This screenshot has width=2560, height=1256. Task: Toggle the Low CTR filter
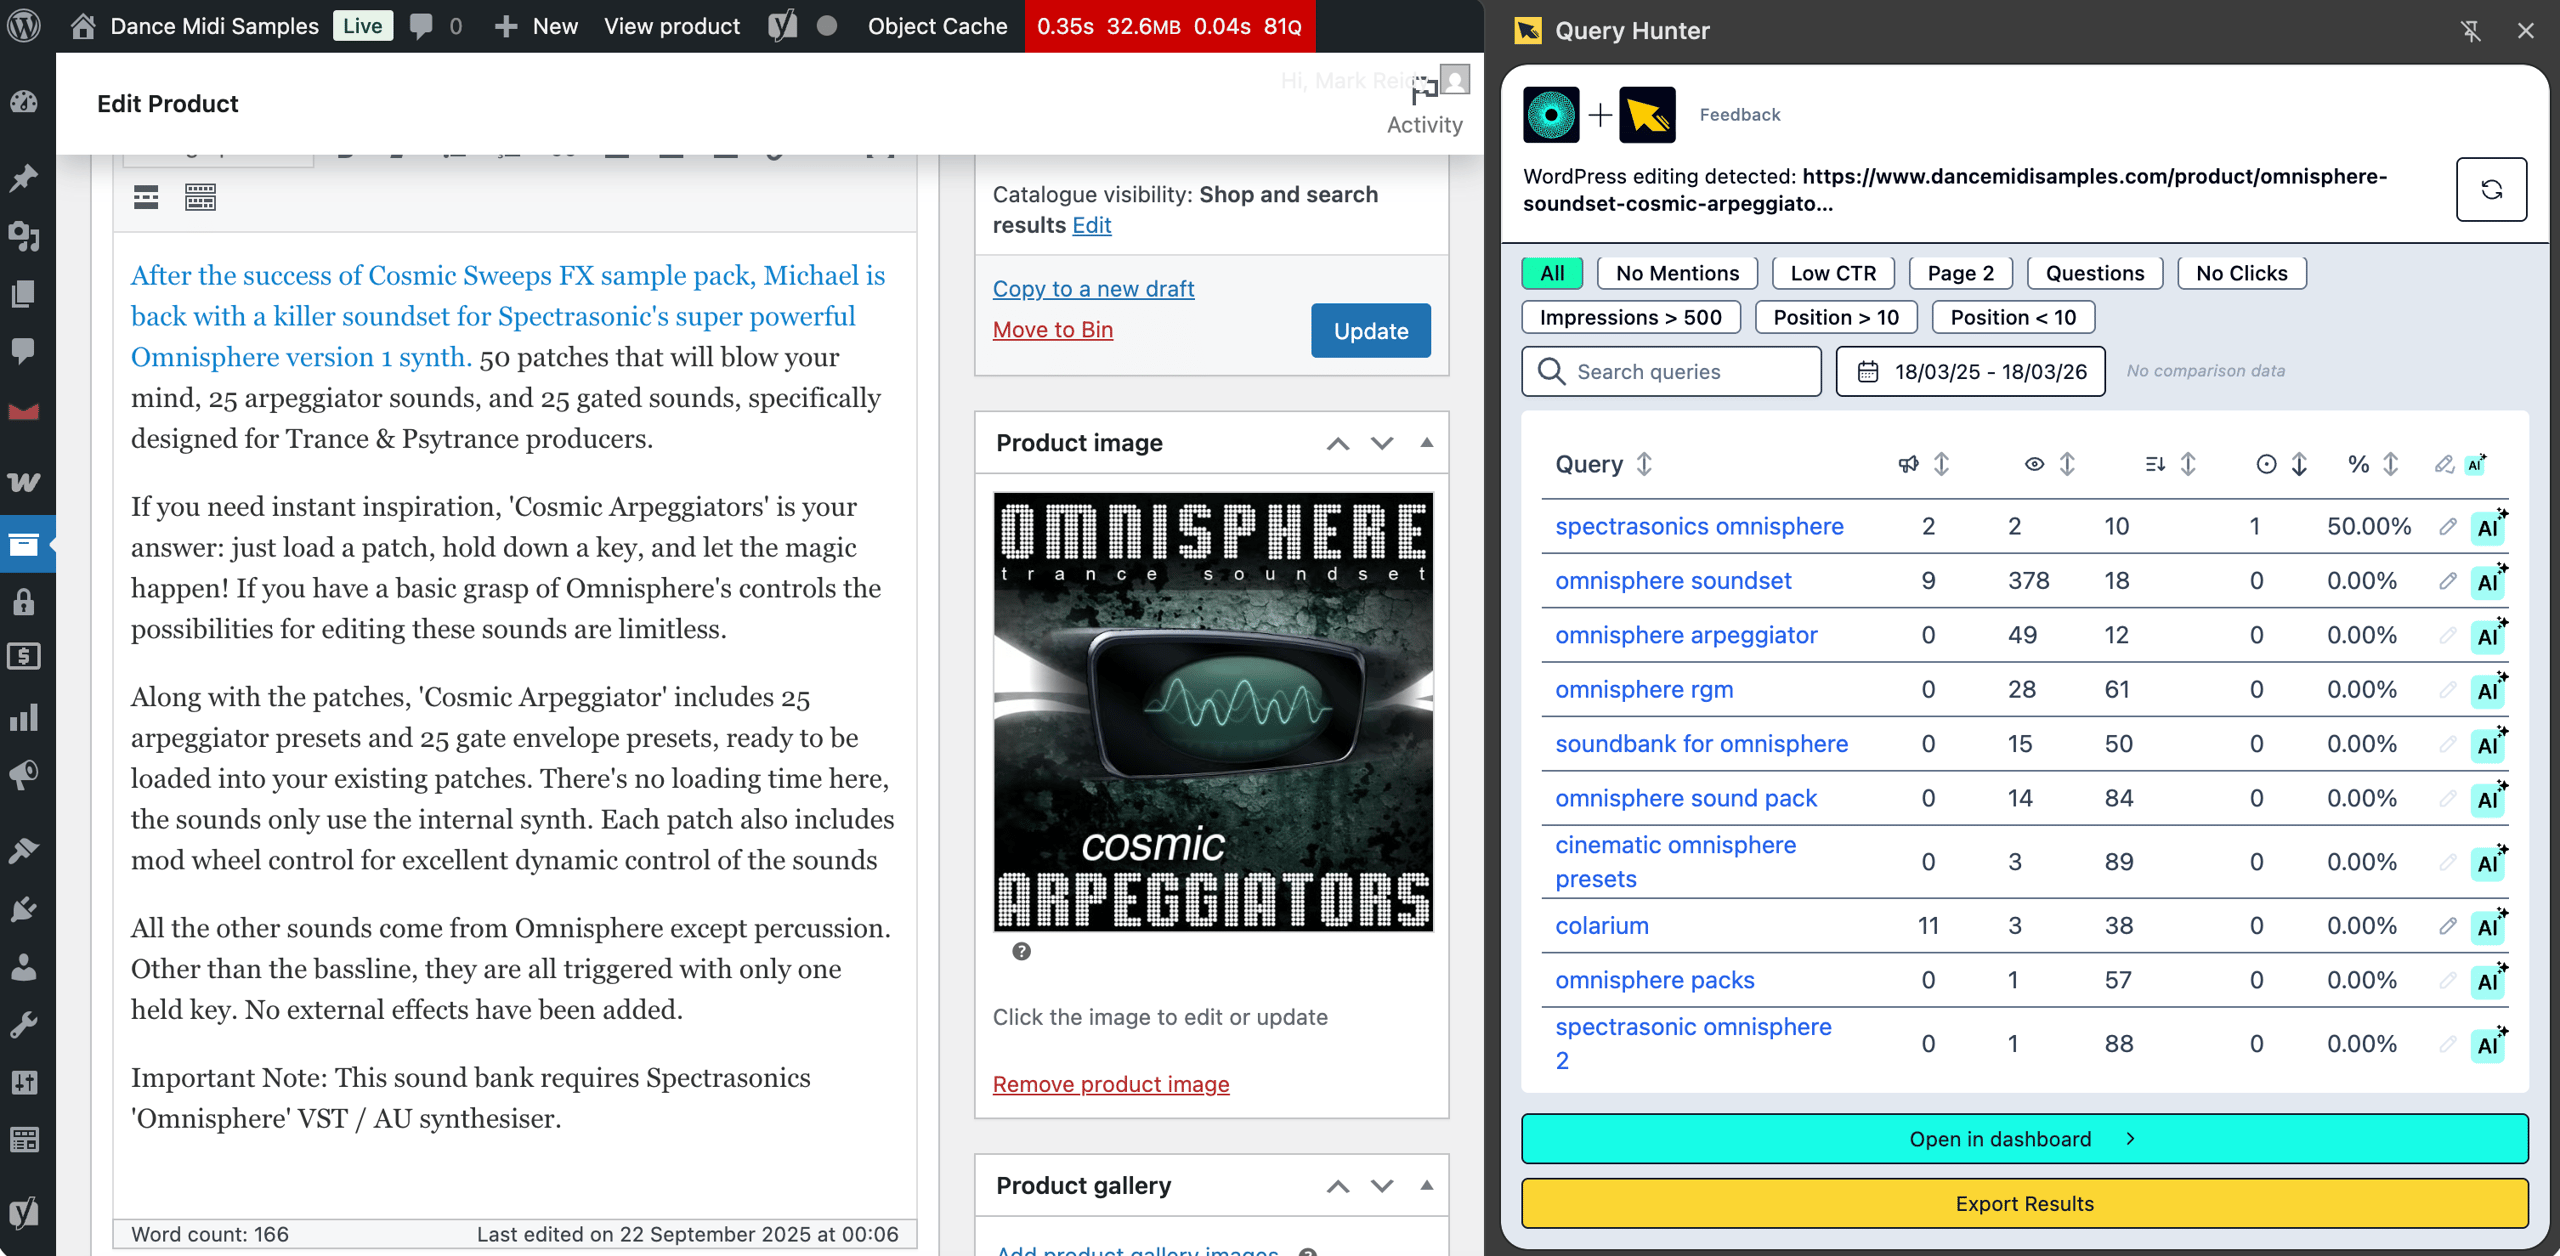pyautogui.click(x=1833, y=272)
